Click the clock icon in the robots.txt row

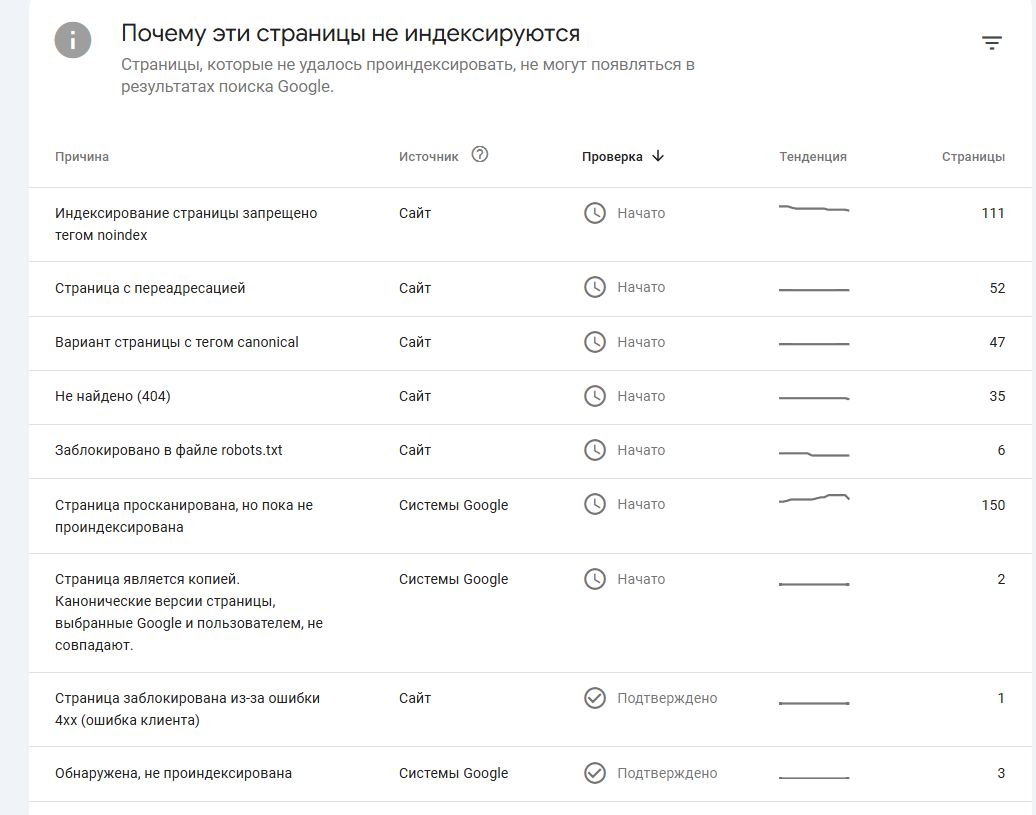[595, 450]
